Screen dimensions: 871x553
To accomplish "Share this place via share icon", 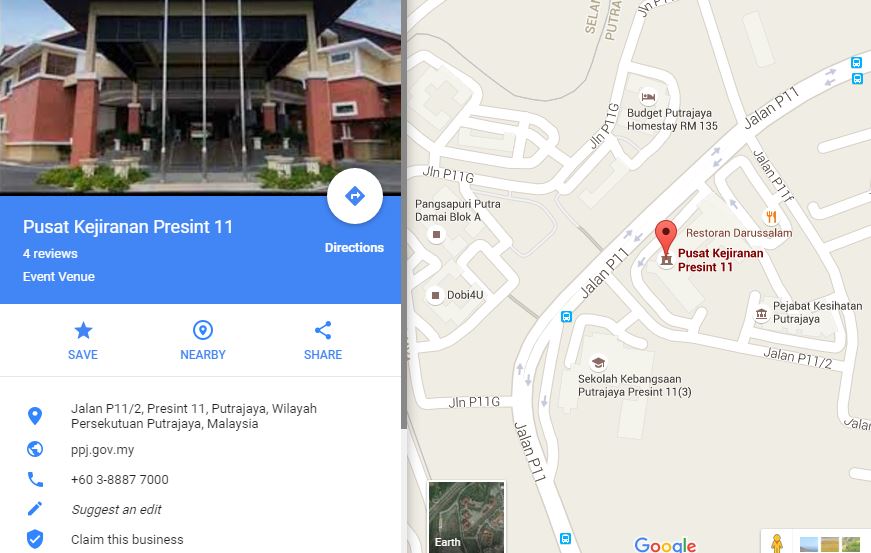I will [x=323, y=330].
